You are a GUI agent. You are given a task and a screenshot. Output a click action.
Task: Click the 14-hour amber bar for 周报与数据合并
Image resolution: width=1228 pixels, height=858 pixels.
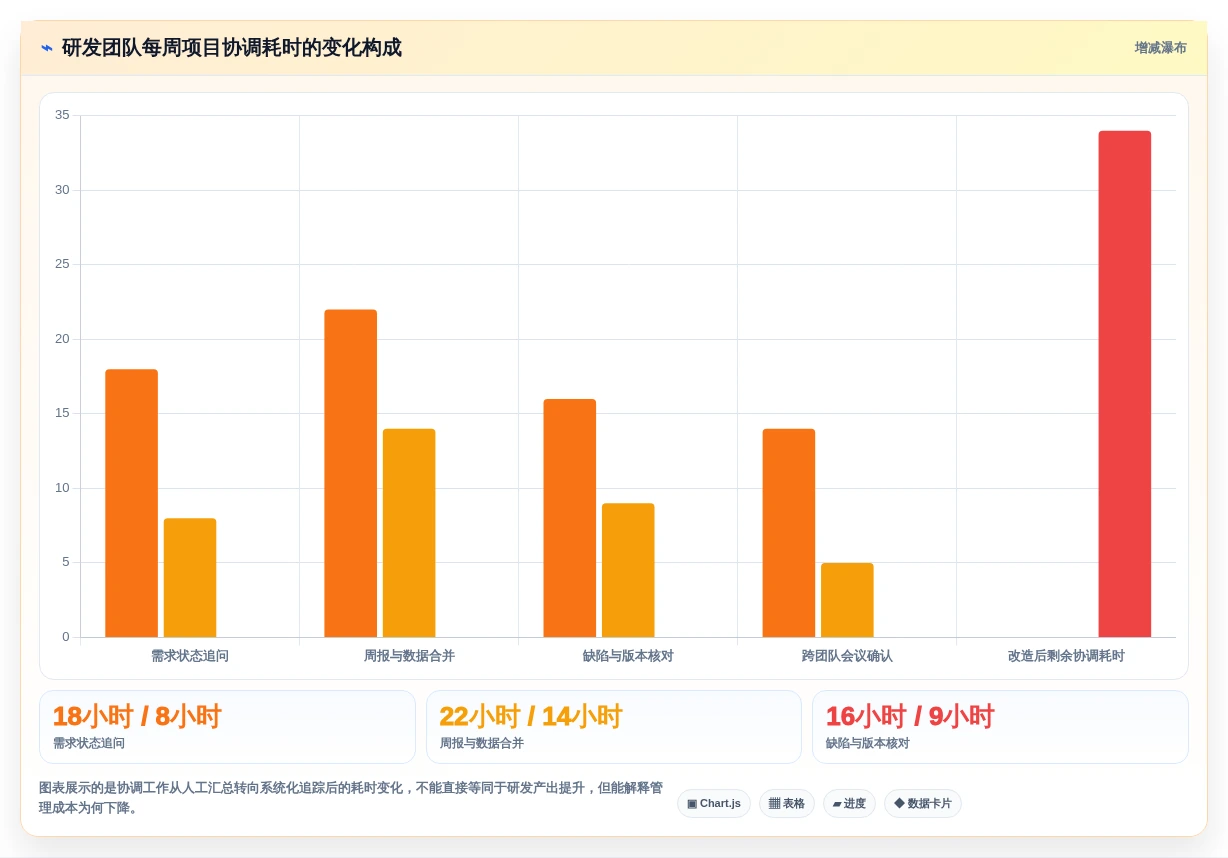[409, 533]
